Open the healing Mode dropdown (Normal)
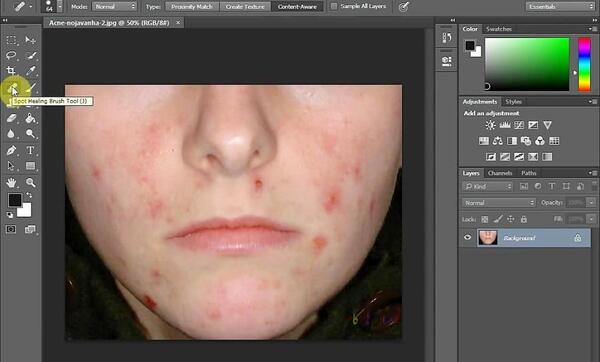 [114, 7]
